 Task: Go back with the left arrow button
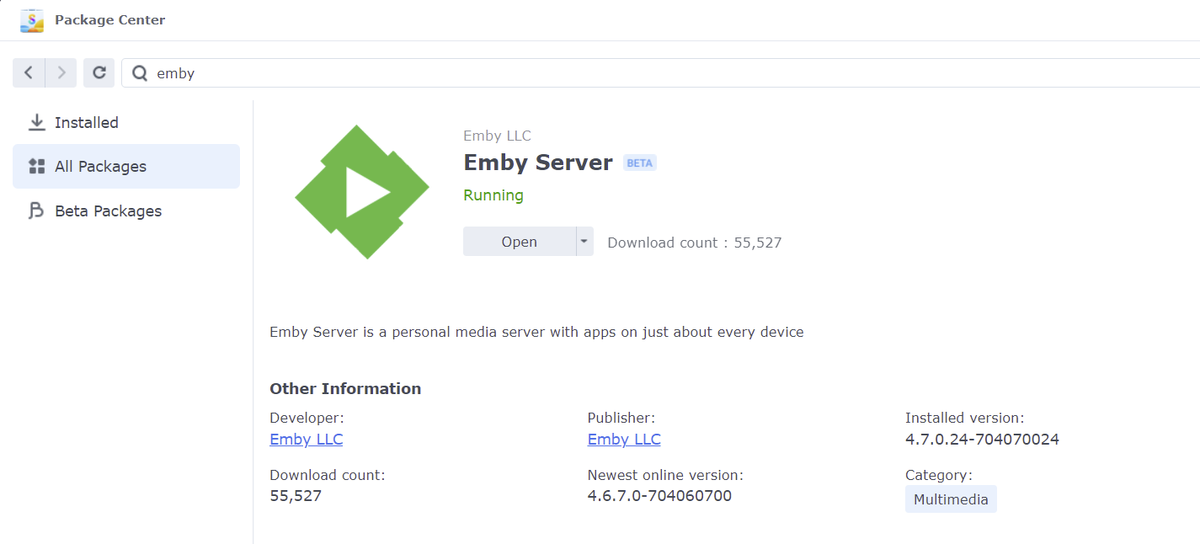click(x=29, y=72)
